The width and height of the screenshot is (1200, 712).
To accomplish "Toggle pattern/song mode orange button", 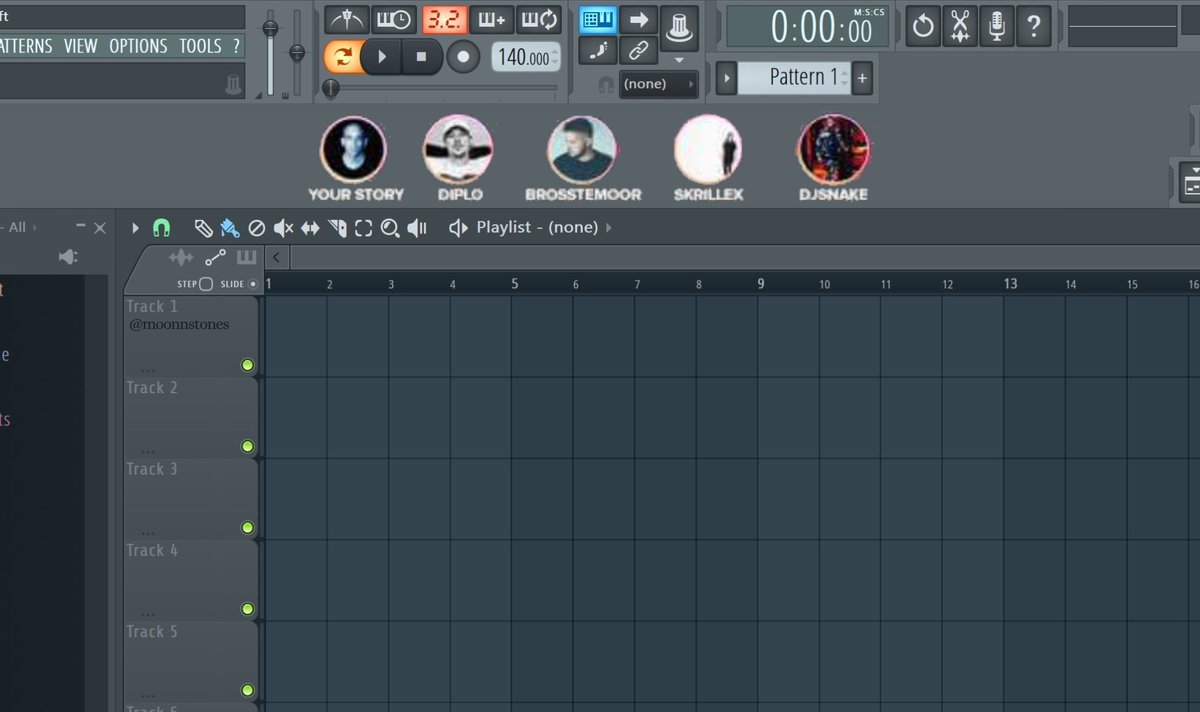I will click(342, 57).
